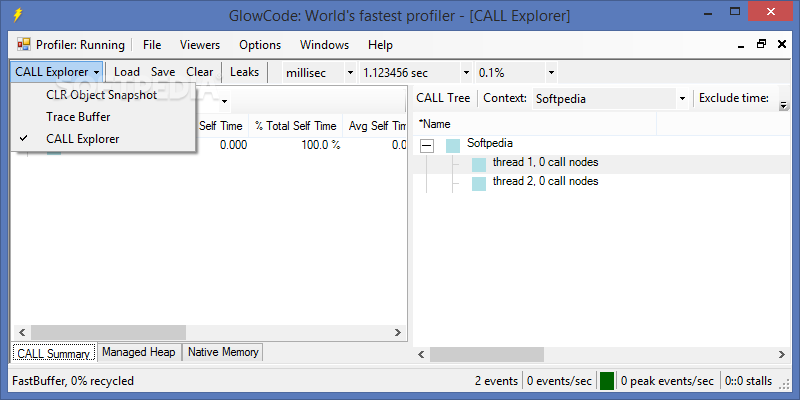Screen dimensions: 800x400
Task: Open the Options menu
Action: (x=260, y=45)
